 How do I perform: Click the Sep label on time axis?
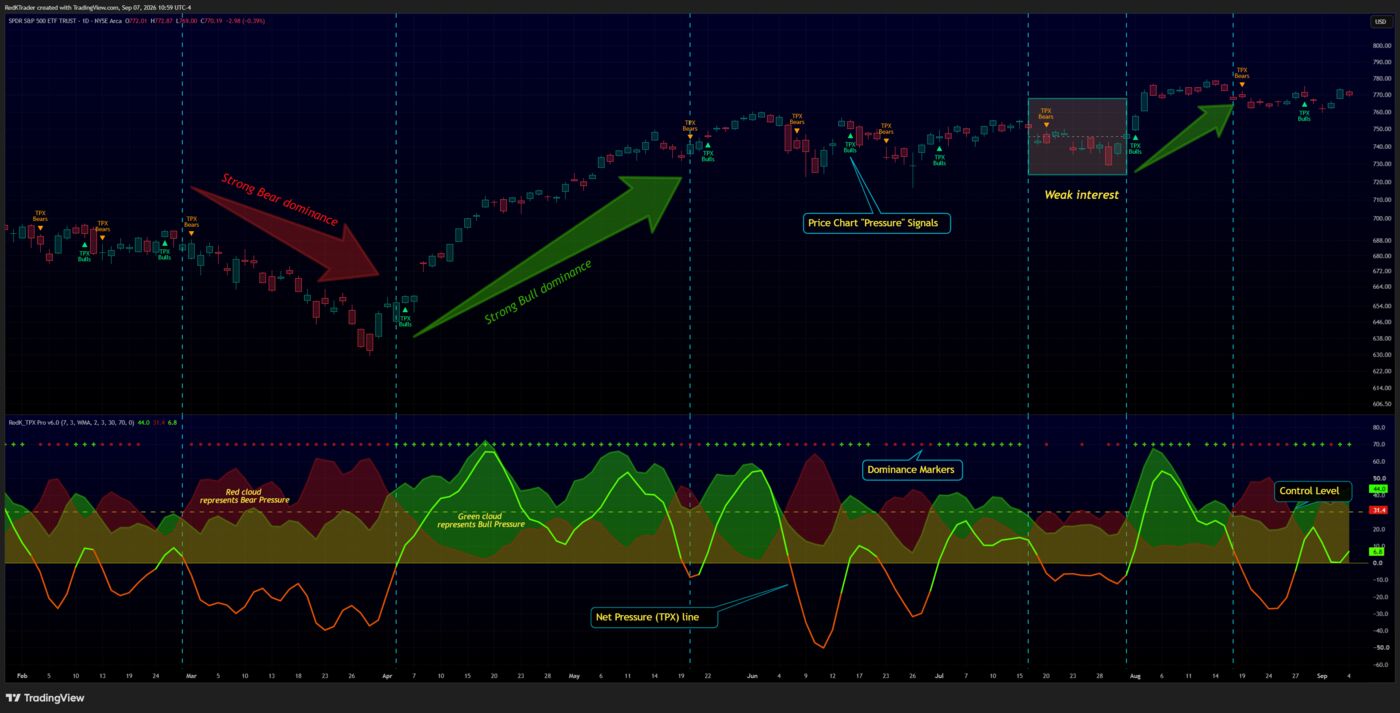point(1321,676)
